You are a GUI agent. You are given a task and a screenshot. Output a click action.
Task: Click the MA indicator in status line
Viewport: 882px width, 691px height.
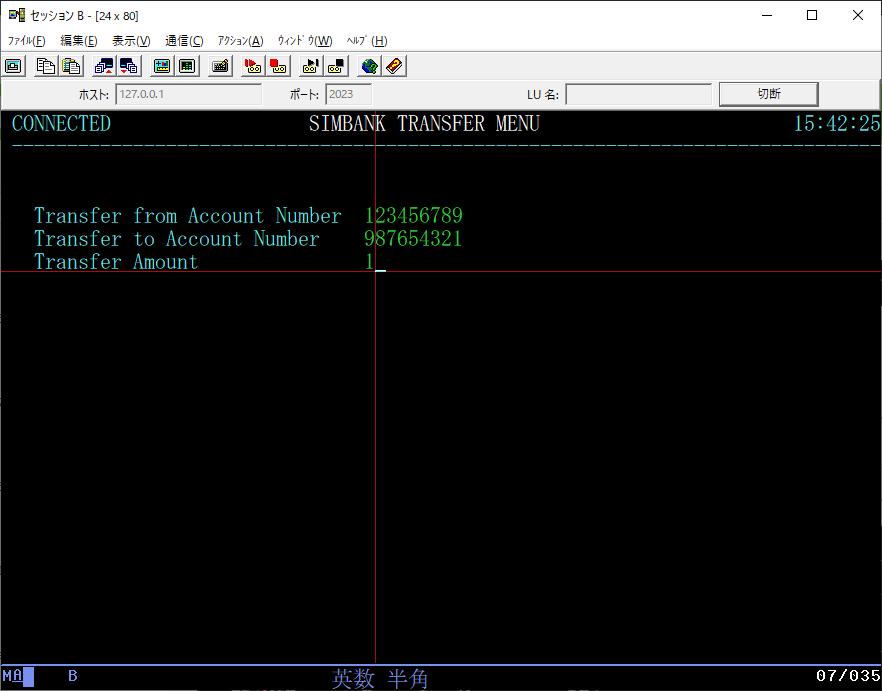click(12, 675)
